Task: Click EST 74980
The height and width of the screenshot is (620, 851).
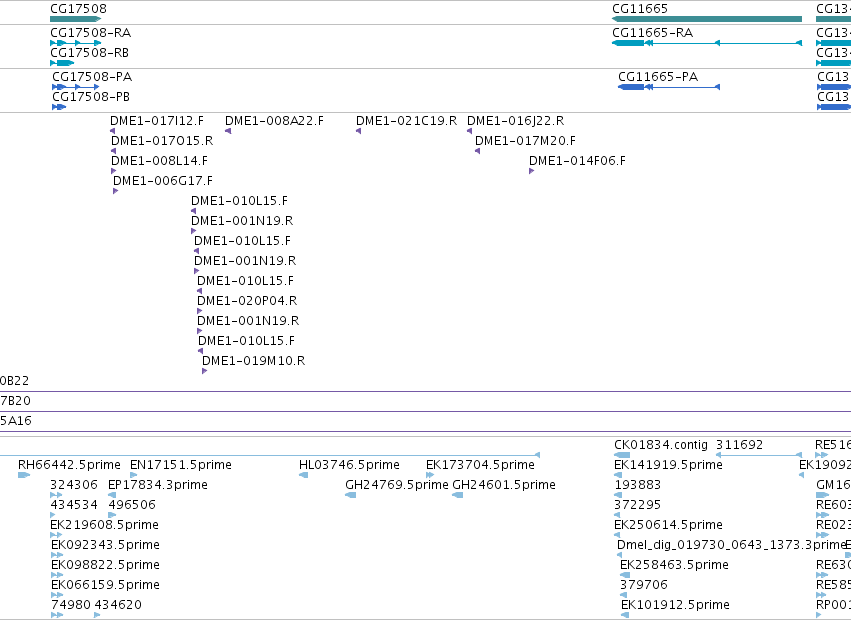Action: point(71,605)
